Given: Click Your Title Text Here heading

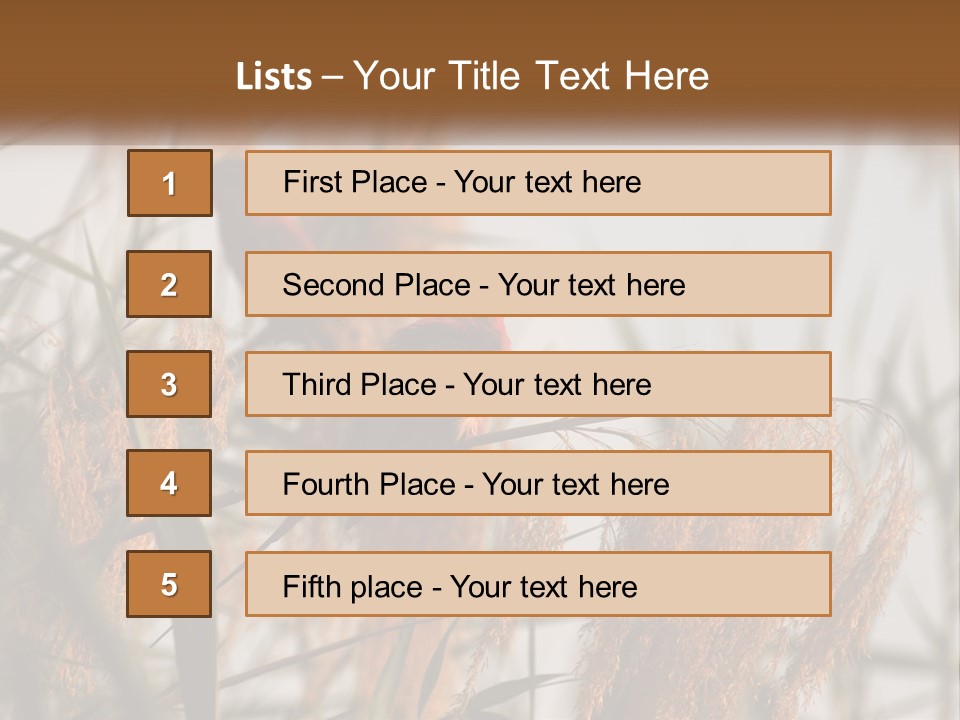Looking at the screenshot, I should pos(531,76).
